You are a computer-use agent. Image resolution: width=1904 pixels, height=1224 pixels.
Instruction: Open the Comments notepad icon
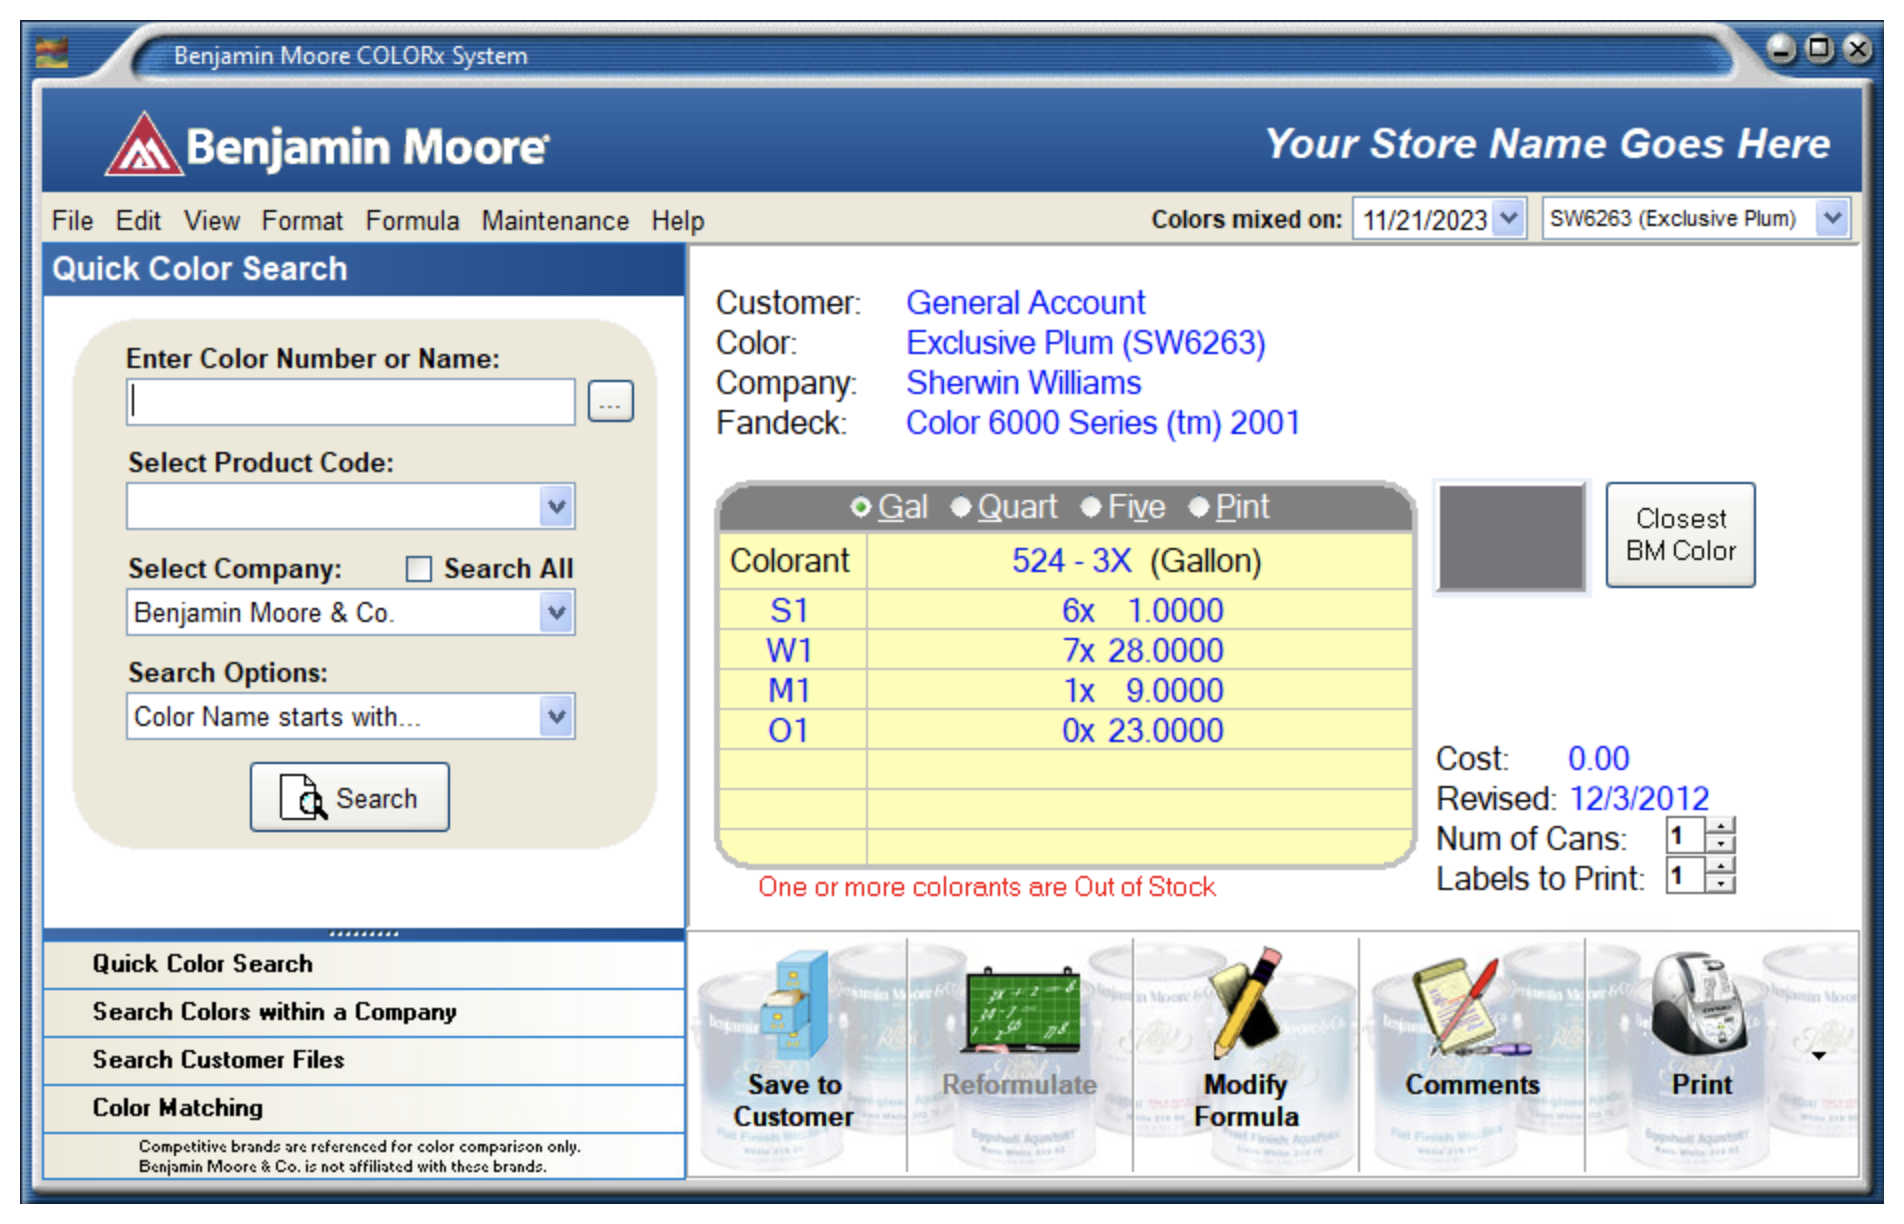1470,1008
